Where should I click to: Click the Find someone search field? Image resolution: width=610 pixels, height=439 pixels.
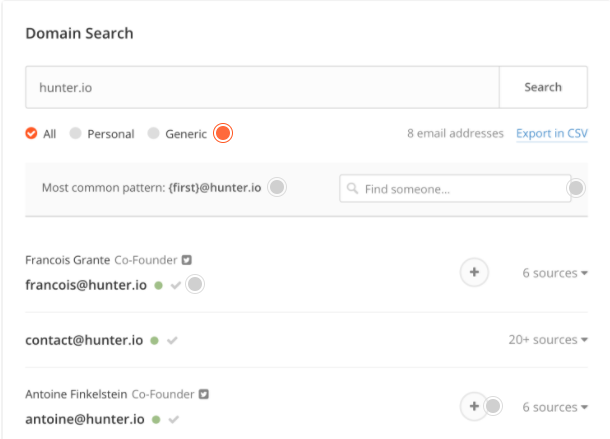pyautogui.click(x=455, y=189)
